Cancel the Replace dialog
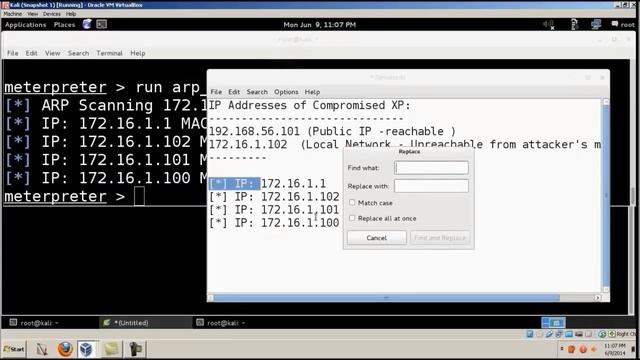The image size is (640, 360). (376, 238)
